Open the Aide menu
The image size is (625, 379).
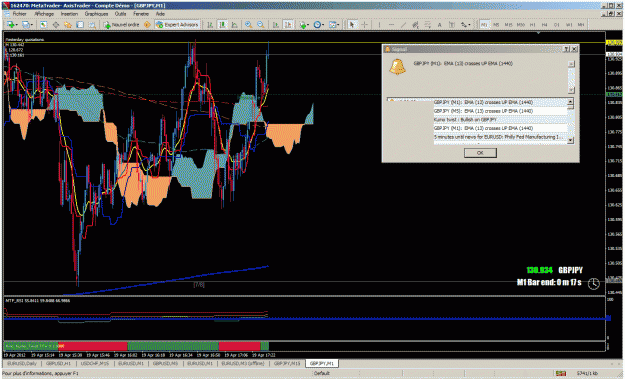(x=160, y=14)
